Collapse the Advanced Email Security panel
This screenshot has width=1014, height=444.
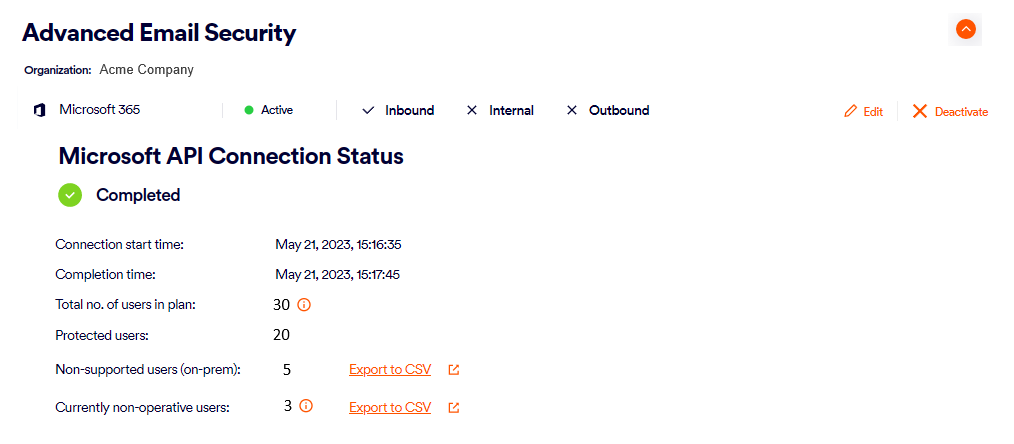(965, 30)
